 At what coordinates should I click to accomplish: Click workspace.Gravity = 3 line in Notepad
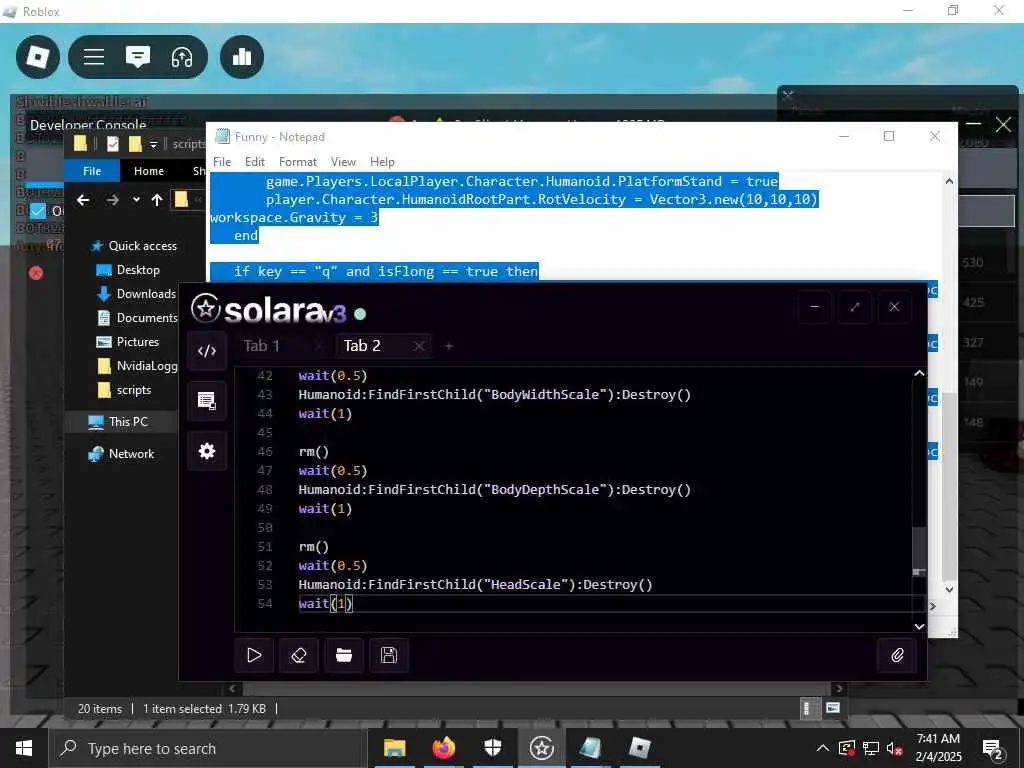(x=294, y=217)
